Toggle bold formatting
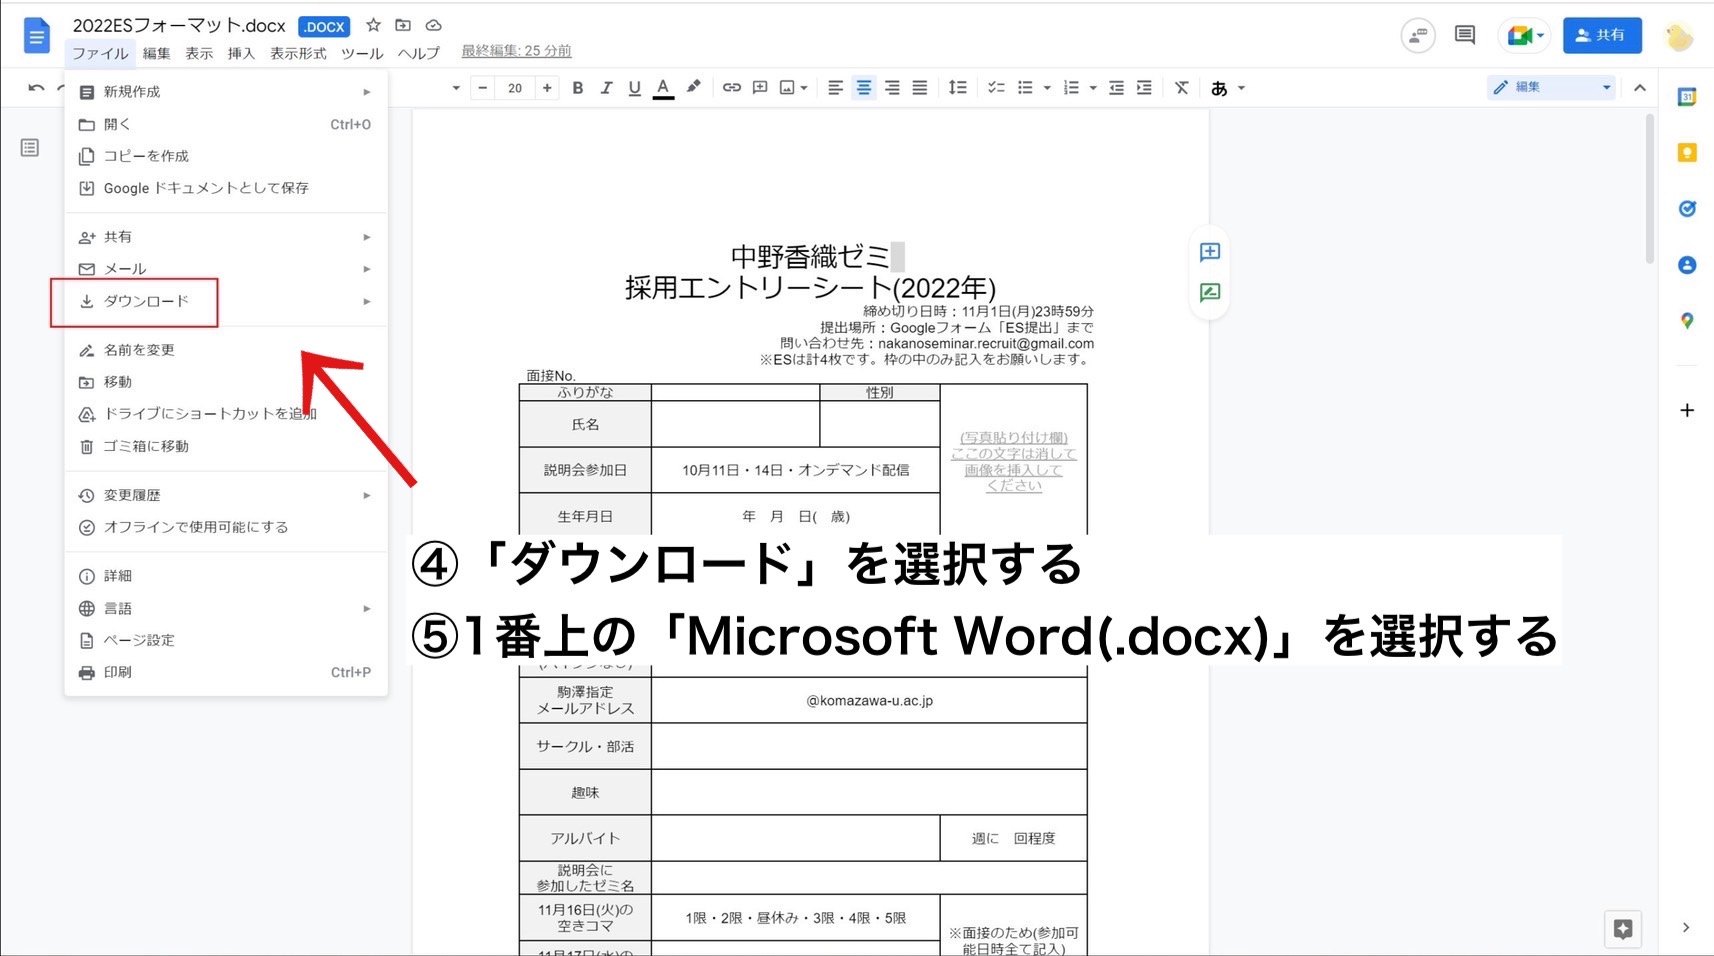Image resolution: width=1714 pixels, height=956 pixels. (577, 88)
